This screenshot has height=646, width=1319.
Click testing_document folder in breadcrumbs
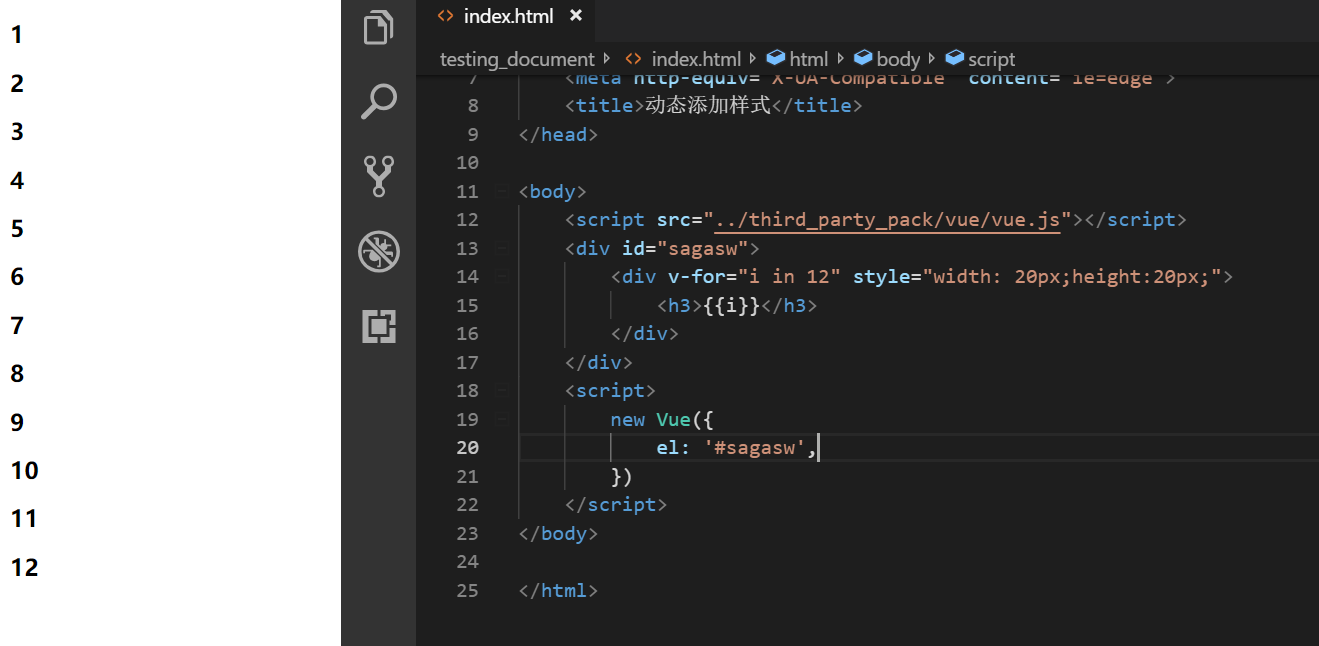[x=517, y=59]
